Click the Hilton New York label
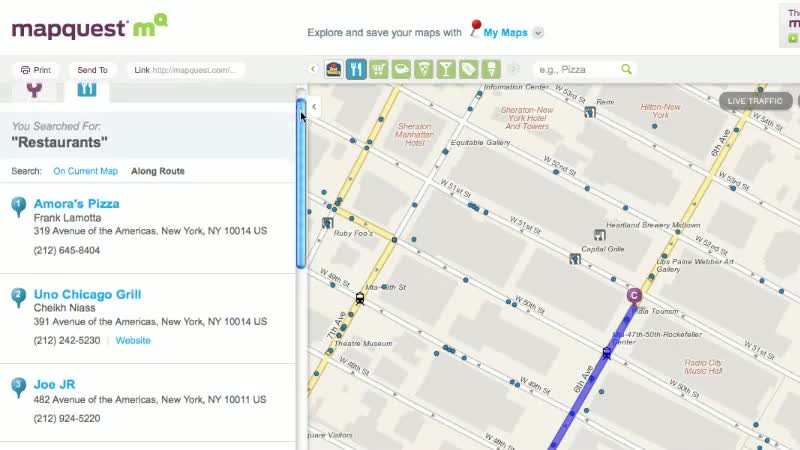800x450 pixels. pyautogui.click(x=660, y=111)
